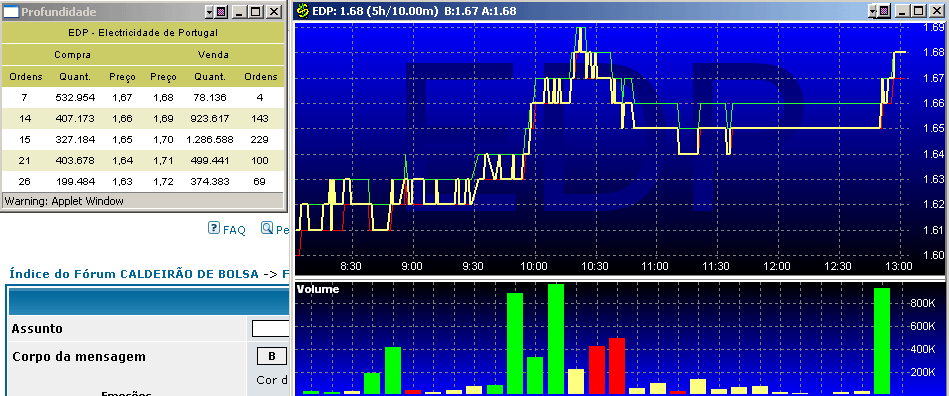Select sell quantity 923.617 cell

point(210,119)
